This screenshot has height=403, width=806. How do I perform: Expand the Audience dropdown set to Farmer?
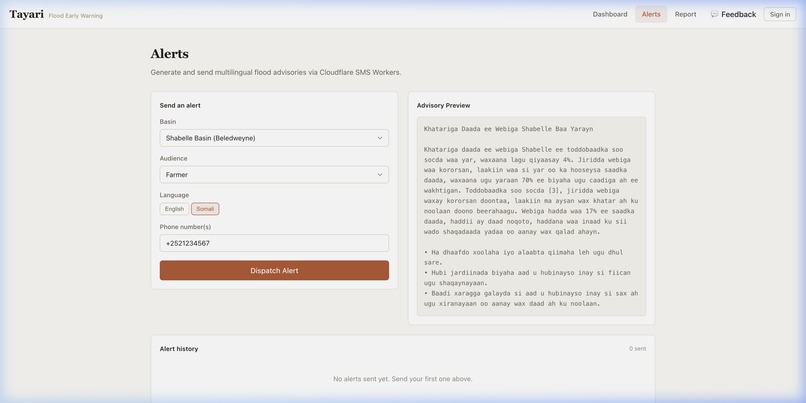click(274, 175)
